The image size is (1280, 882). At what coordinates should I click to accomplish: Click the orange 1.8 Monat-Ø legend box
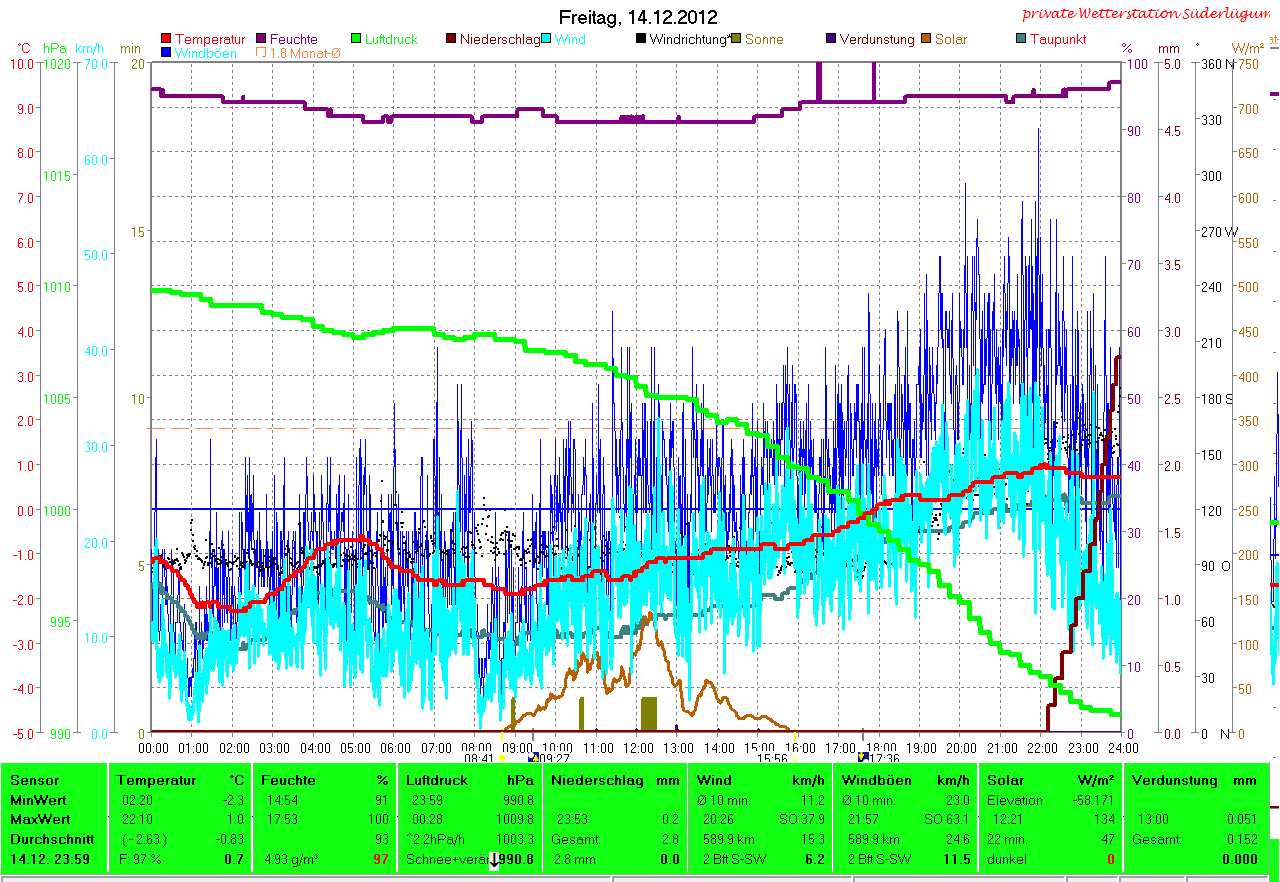pyautogui.click(x=262, y=53)
